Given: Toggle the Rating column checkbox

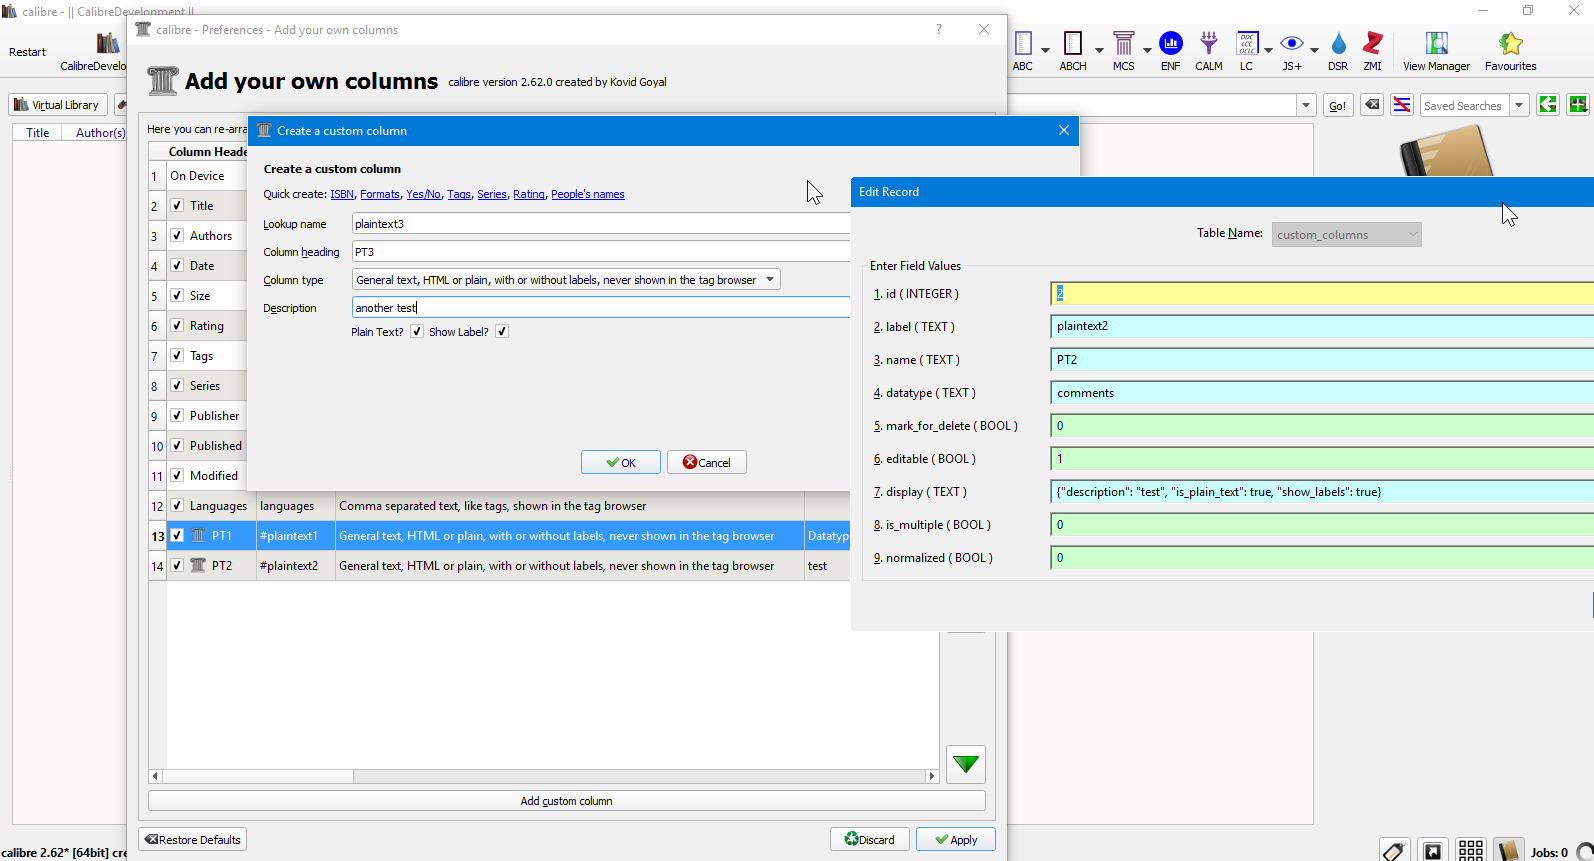Looking at the screenshot, I should (177, 326).
